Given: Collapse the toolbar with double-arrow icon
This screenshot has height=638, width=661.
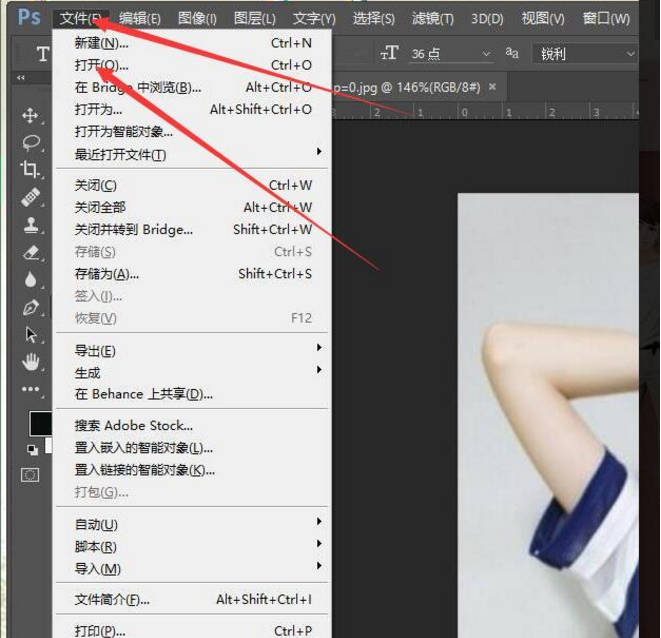Looking at the screenshot, I should coord(21,78).
